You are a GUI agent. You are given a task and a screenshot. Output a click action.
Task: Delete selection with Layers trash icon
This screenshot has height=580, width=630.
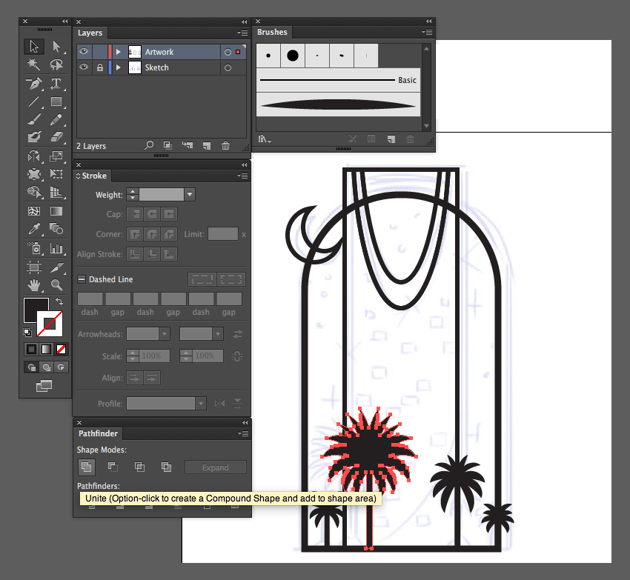point(226,146)
